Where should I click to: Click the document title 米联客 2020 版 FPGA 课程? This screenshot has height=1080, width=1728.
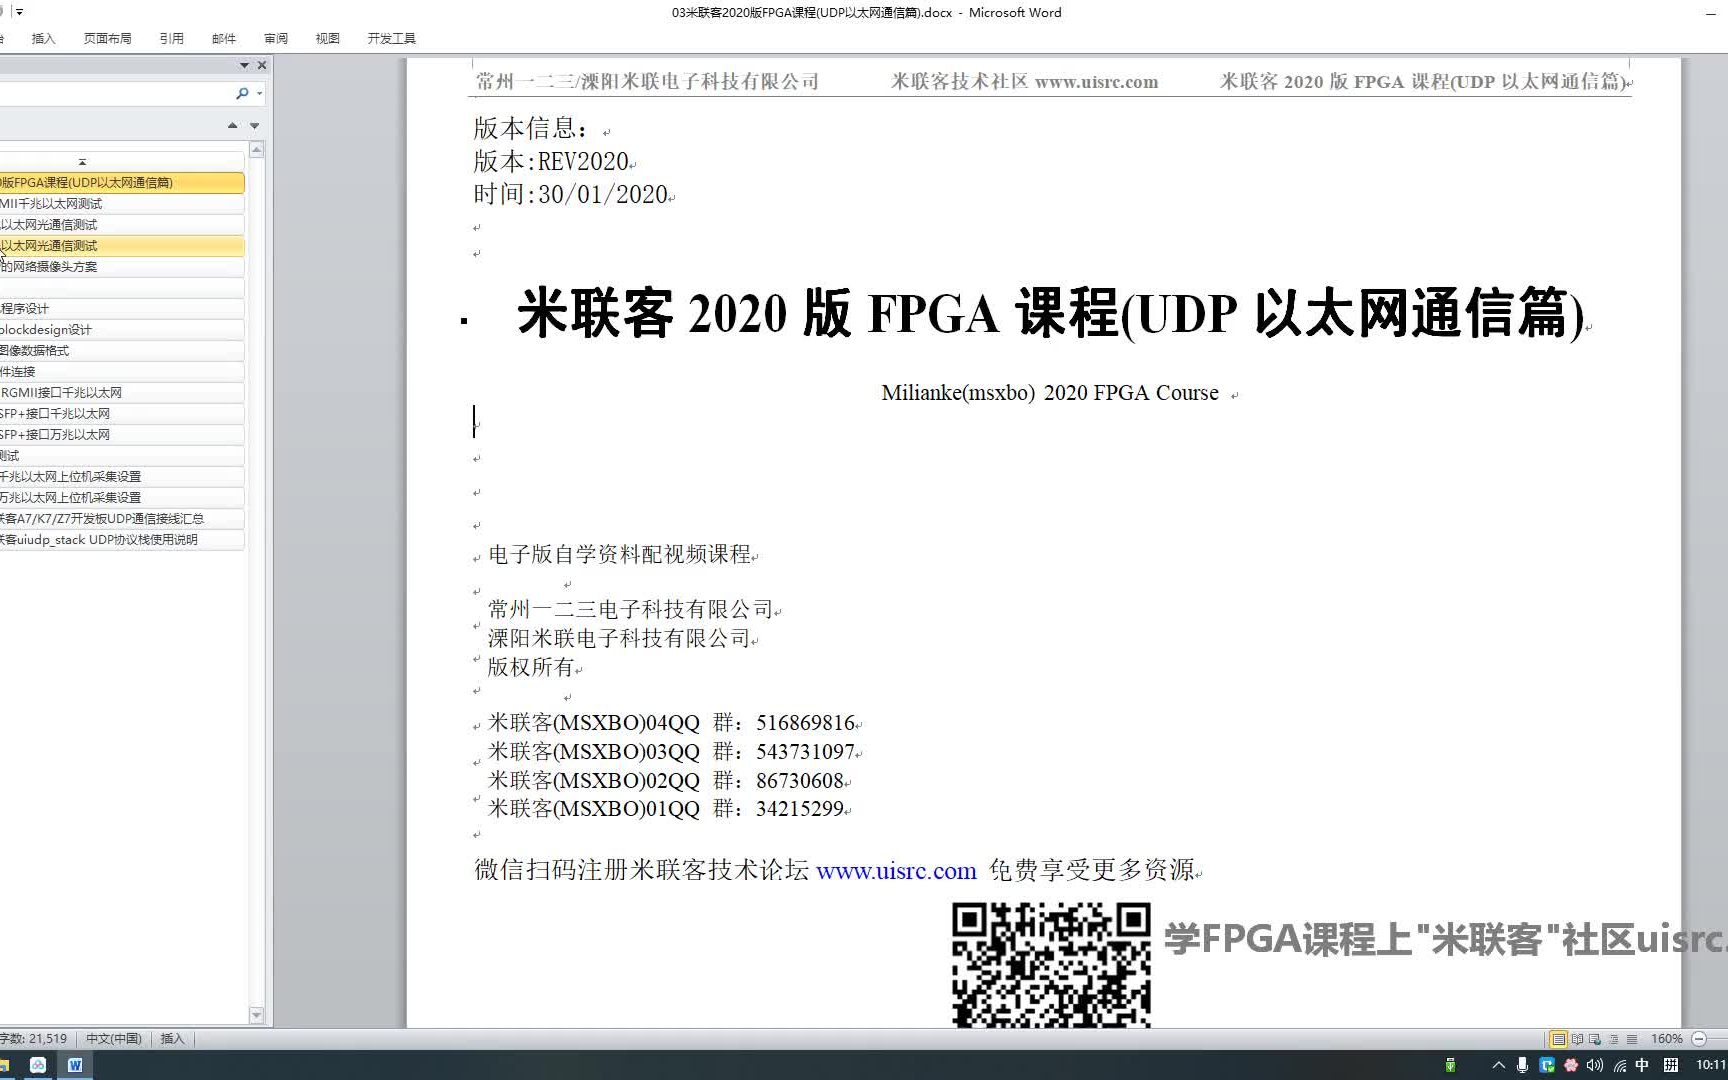(1050, 313)
